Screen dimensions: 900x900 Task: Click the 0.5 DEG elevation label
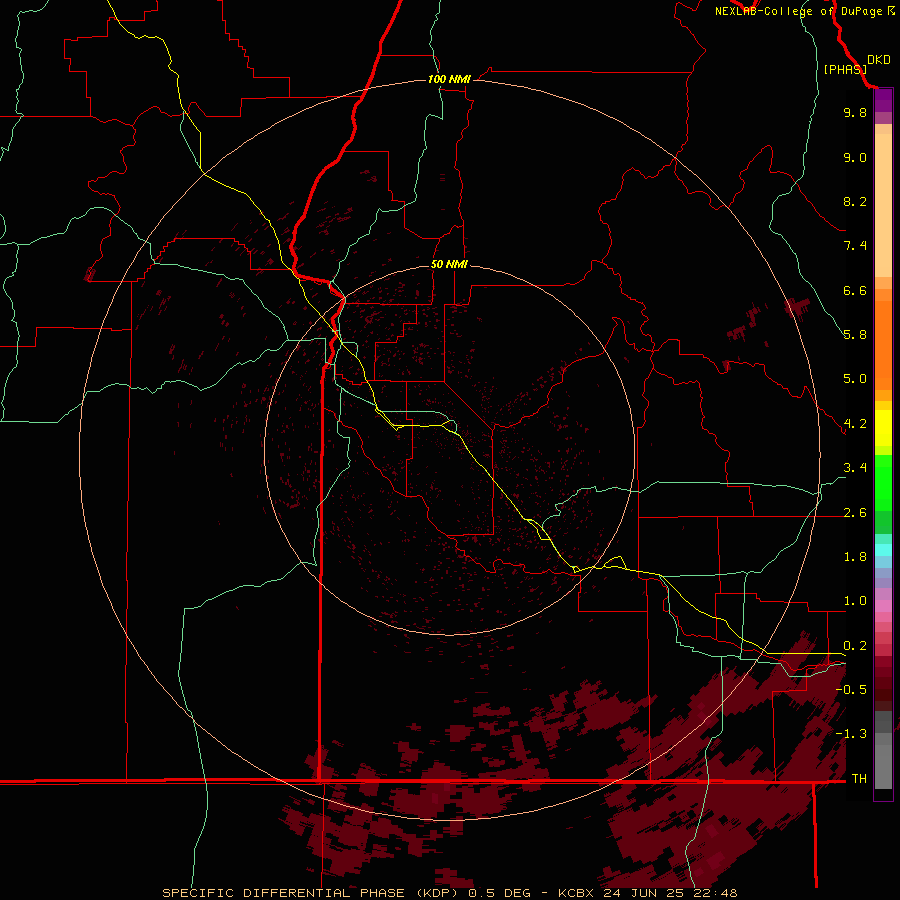tap(499, 893)
